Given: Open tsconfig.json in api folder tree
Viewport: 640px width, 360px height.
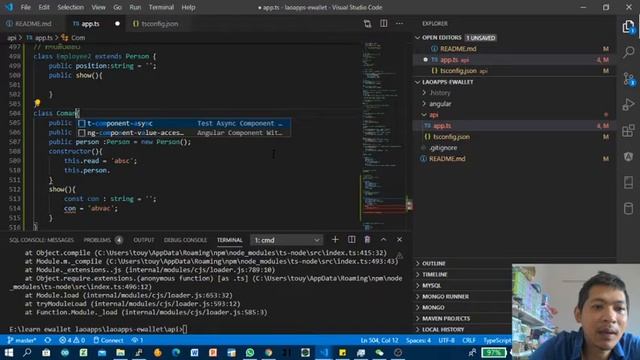Looking at the screenshot, I should [x=451, y=137].
